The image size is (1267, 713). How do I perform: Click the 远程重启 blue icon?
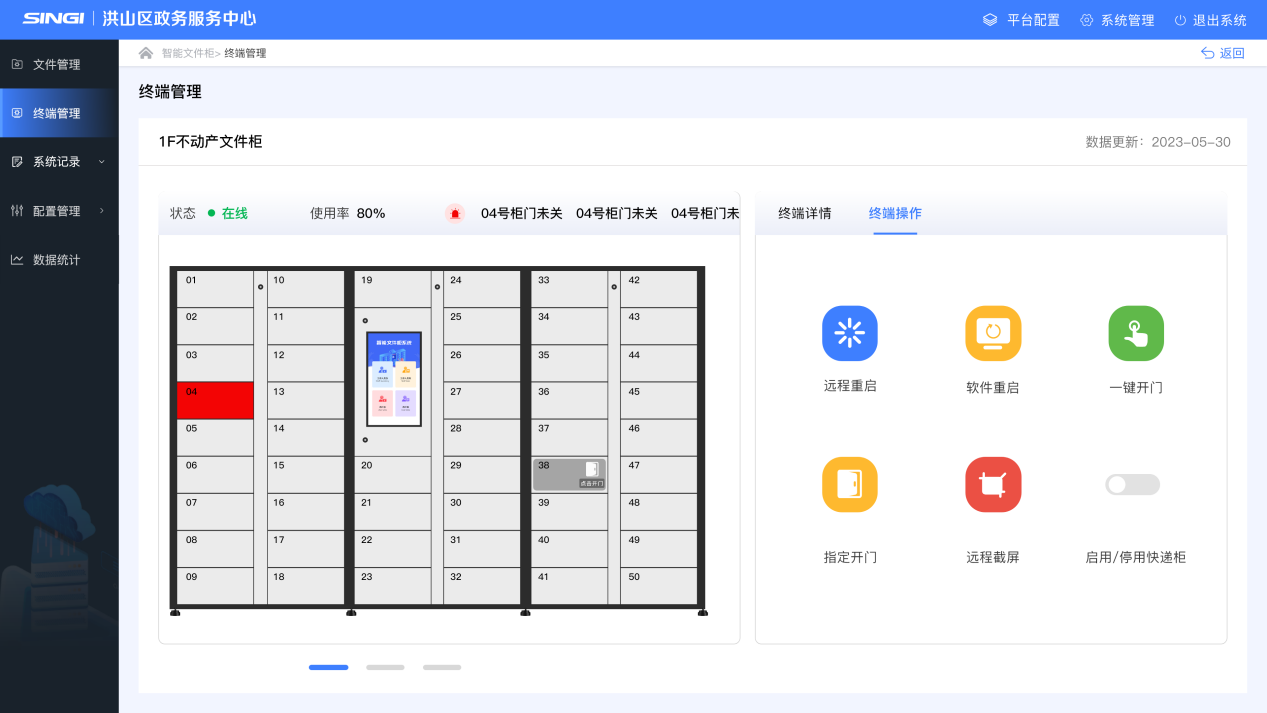pos(849,333)
